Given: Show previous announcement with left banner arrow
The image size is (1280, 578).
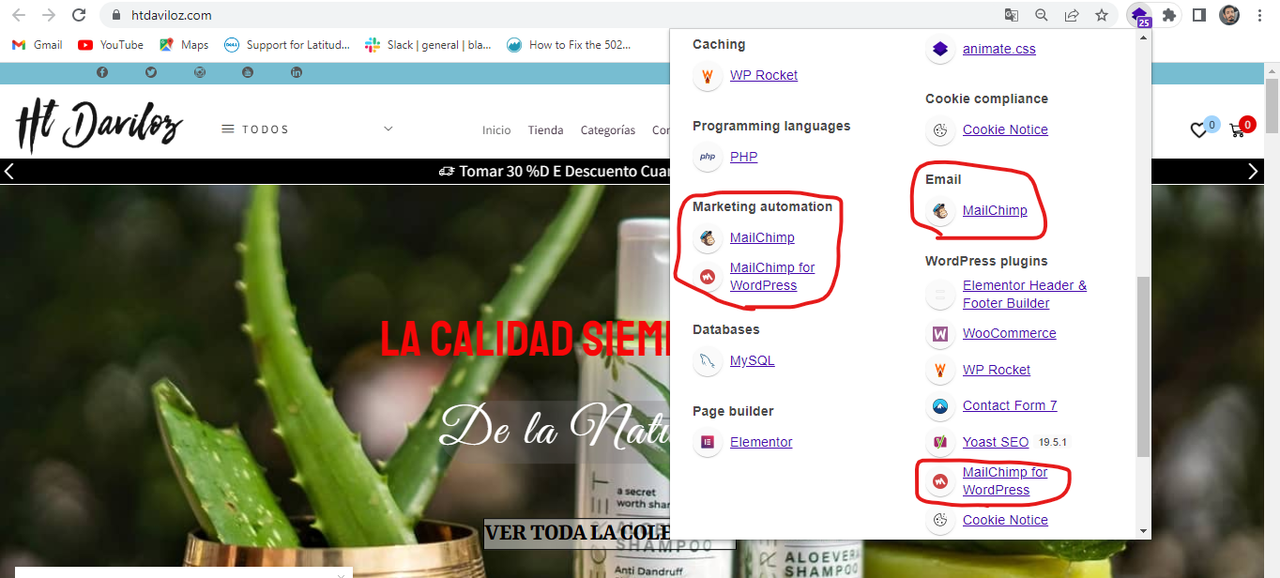Looking at the screenshot, I should (x=9, y=171).
